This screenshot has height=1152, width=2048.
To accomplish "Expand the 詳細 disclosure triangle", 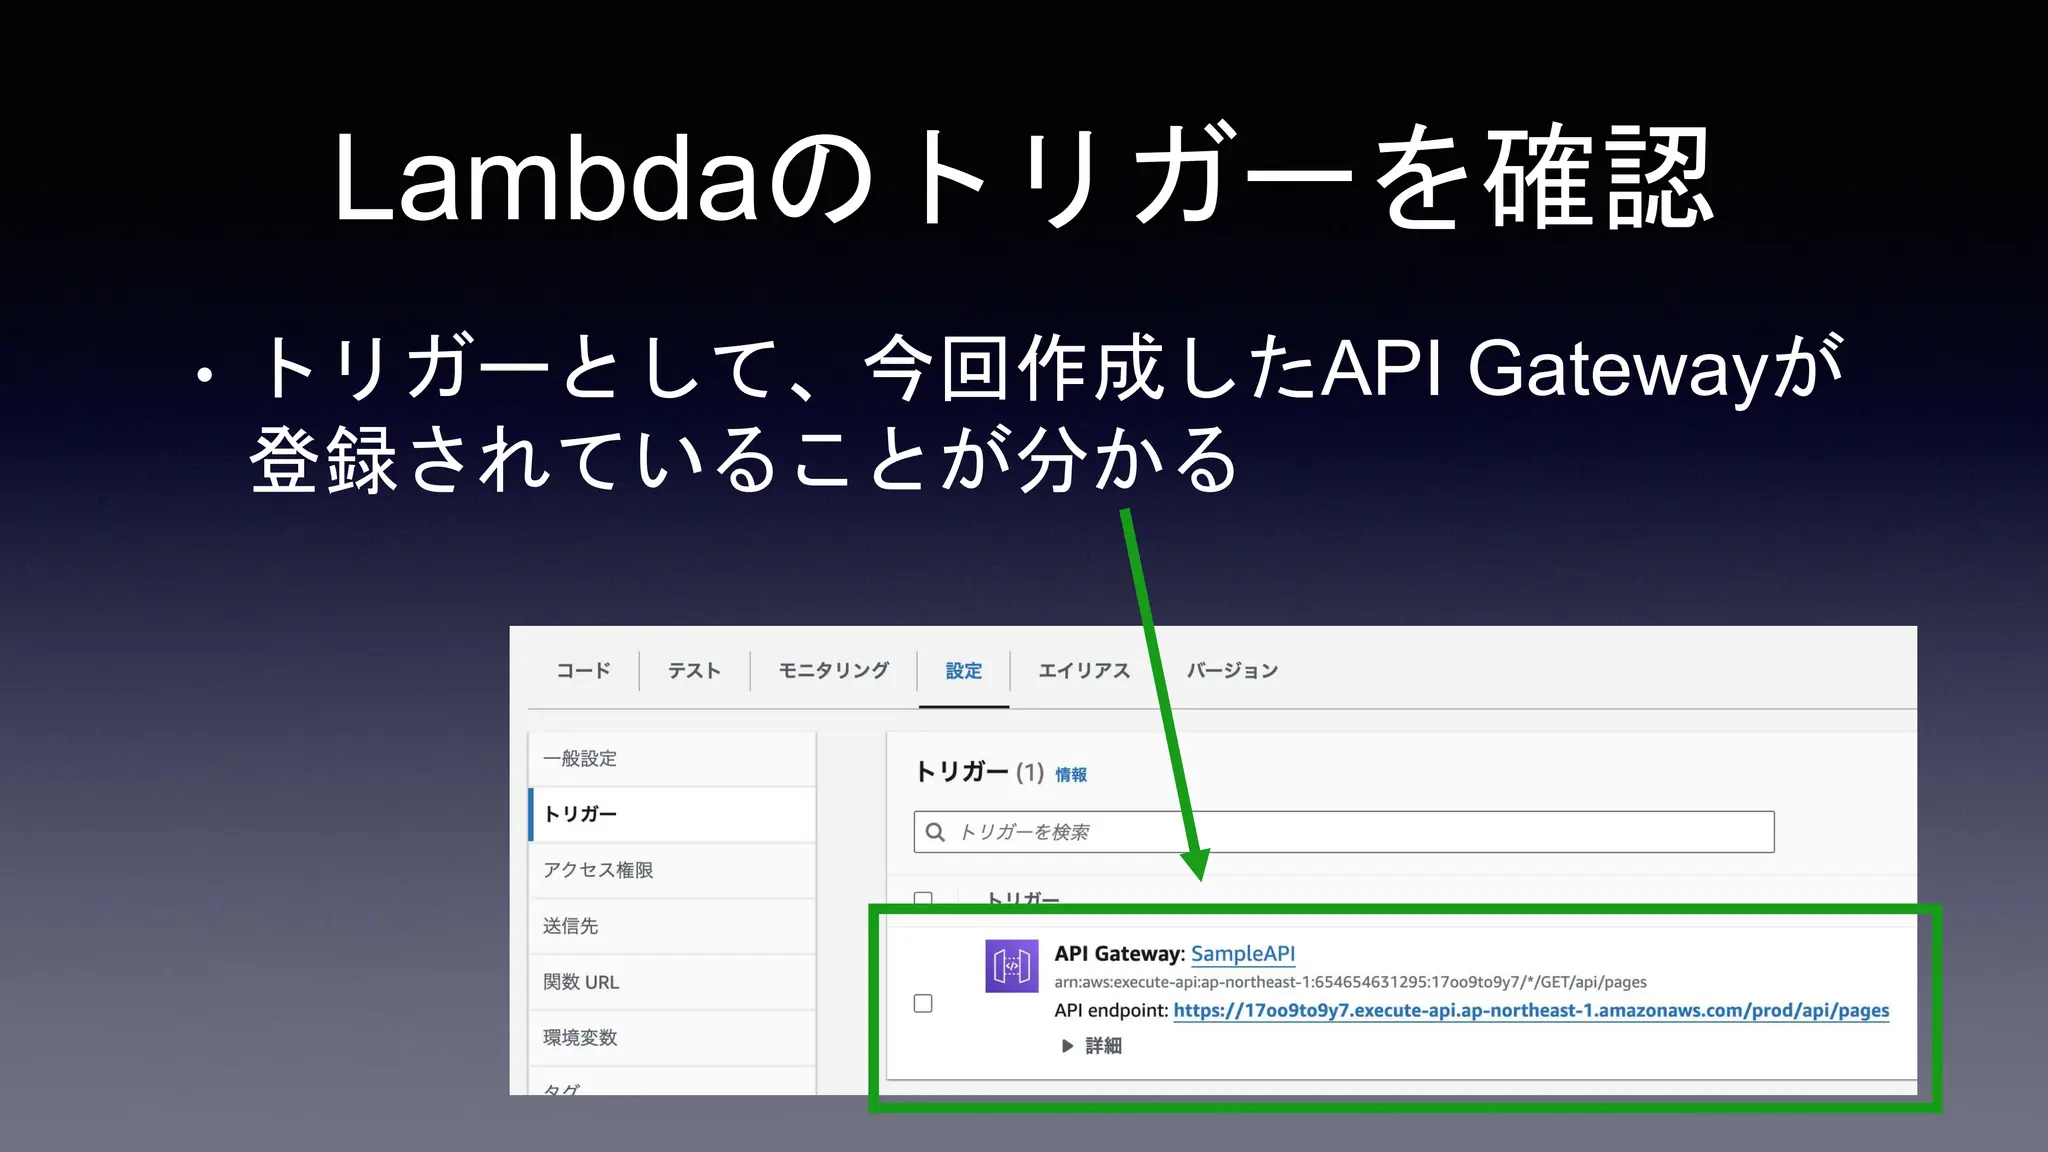I will point(1067,1046).
